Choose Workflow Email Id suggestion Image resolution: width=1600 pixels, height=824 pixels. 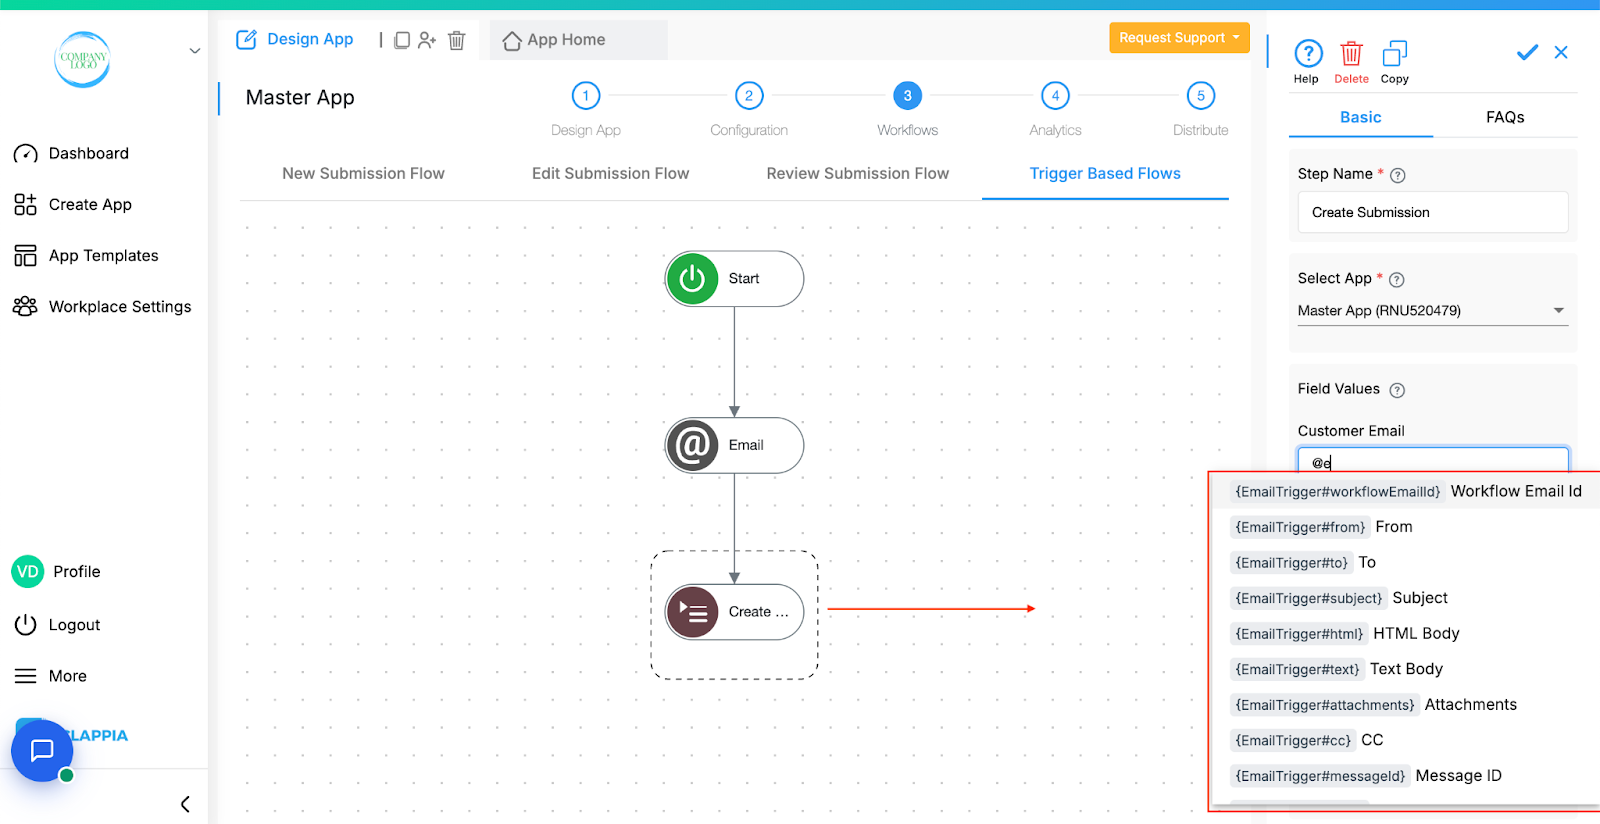click(1406, 491)
